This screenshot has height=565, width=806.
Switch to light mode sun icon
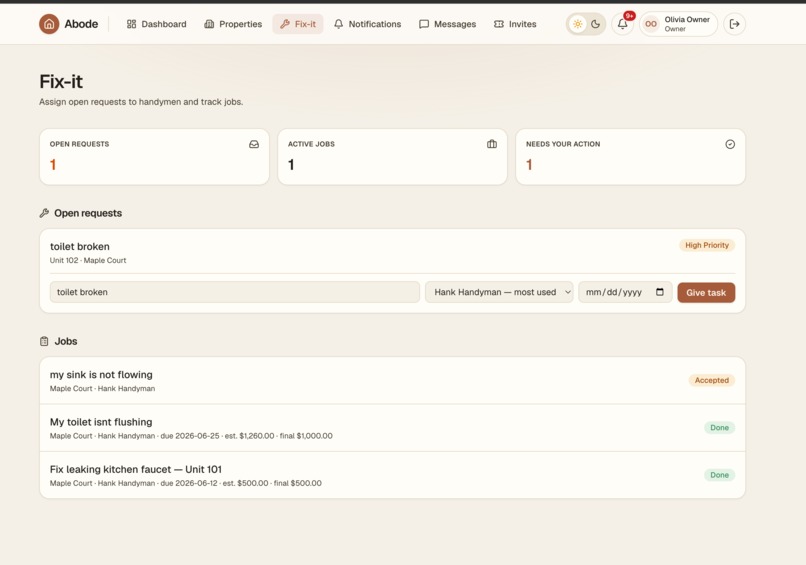pyautogui.click(x=578, y=24)
